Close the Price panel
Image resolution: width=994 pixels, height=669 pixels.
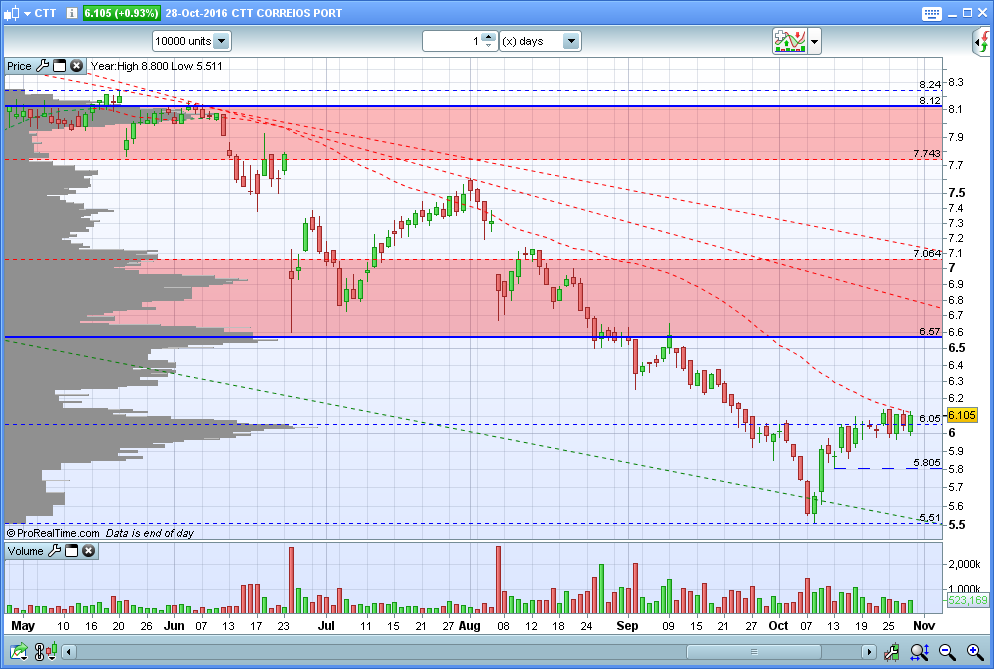point(76,66)
